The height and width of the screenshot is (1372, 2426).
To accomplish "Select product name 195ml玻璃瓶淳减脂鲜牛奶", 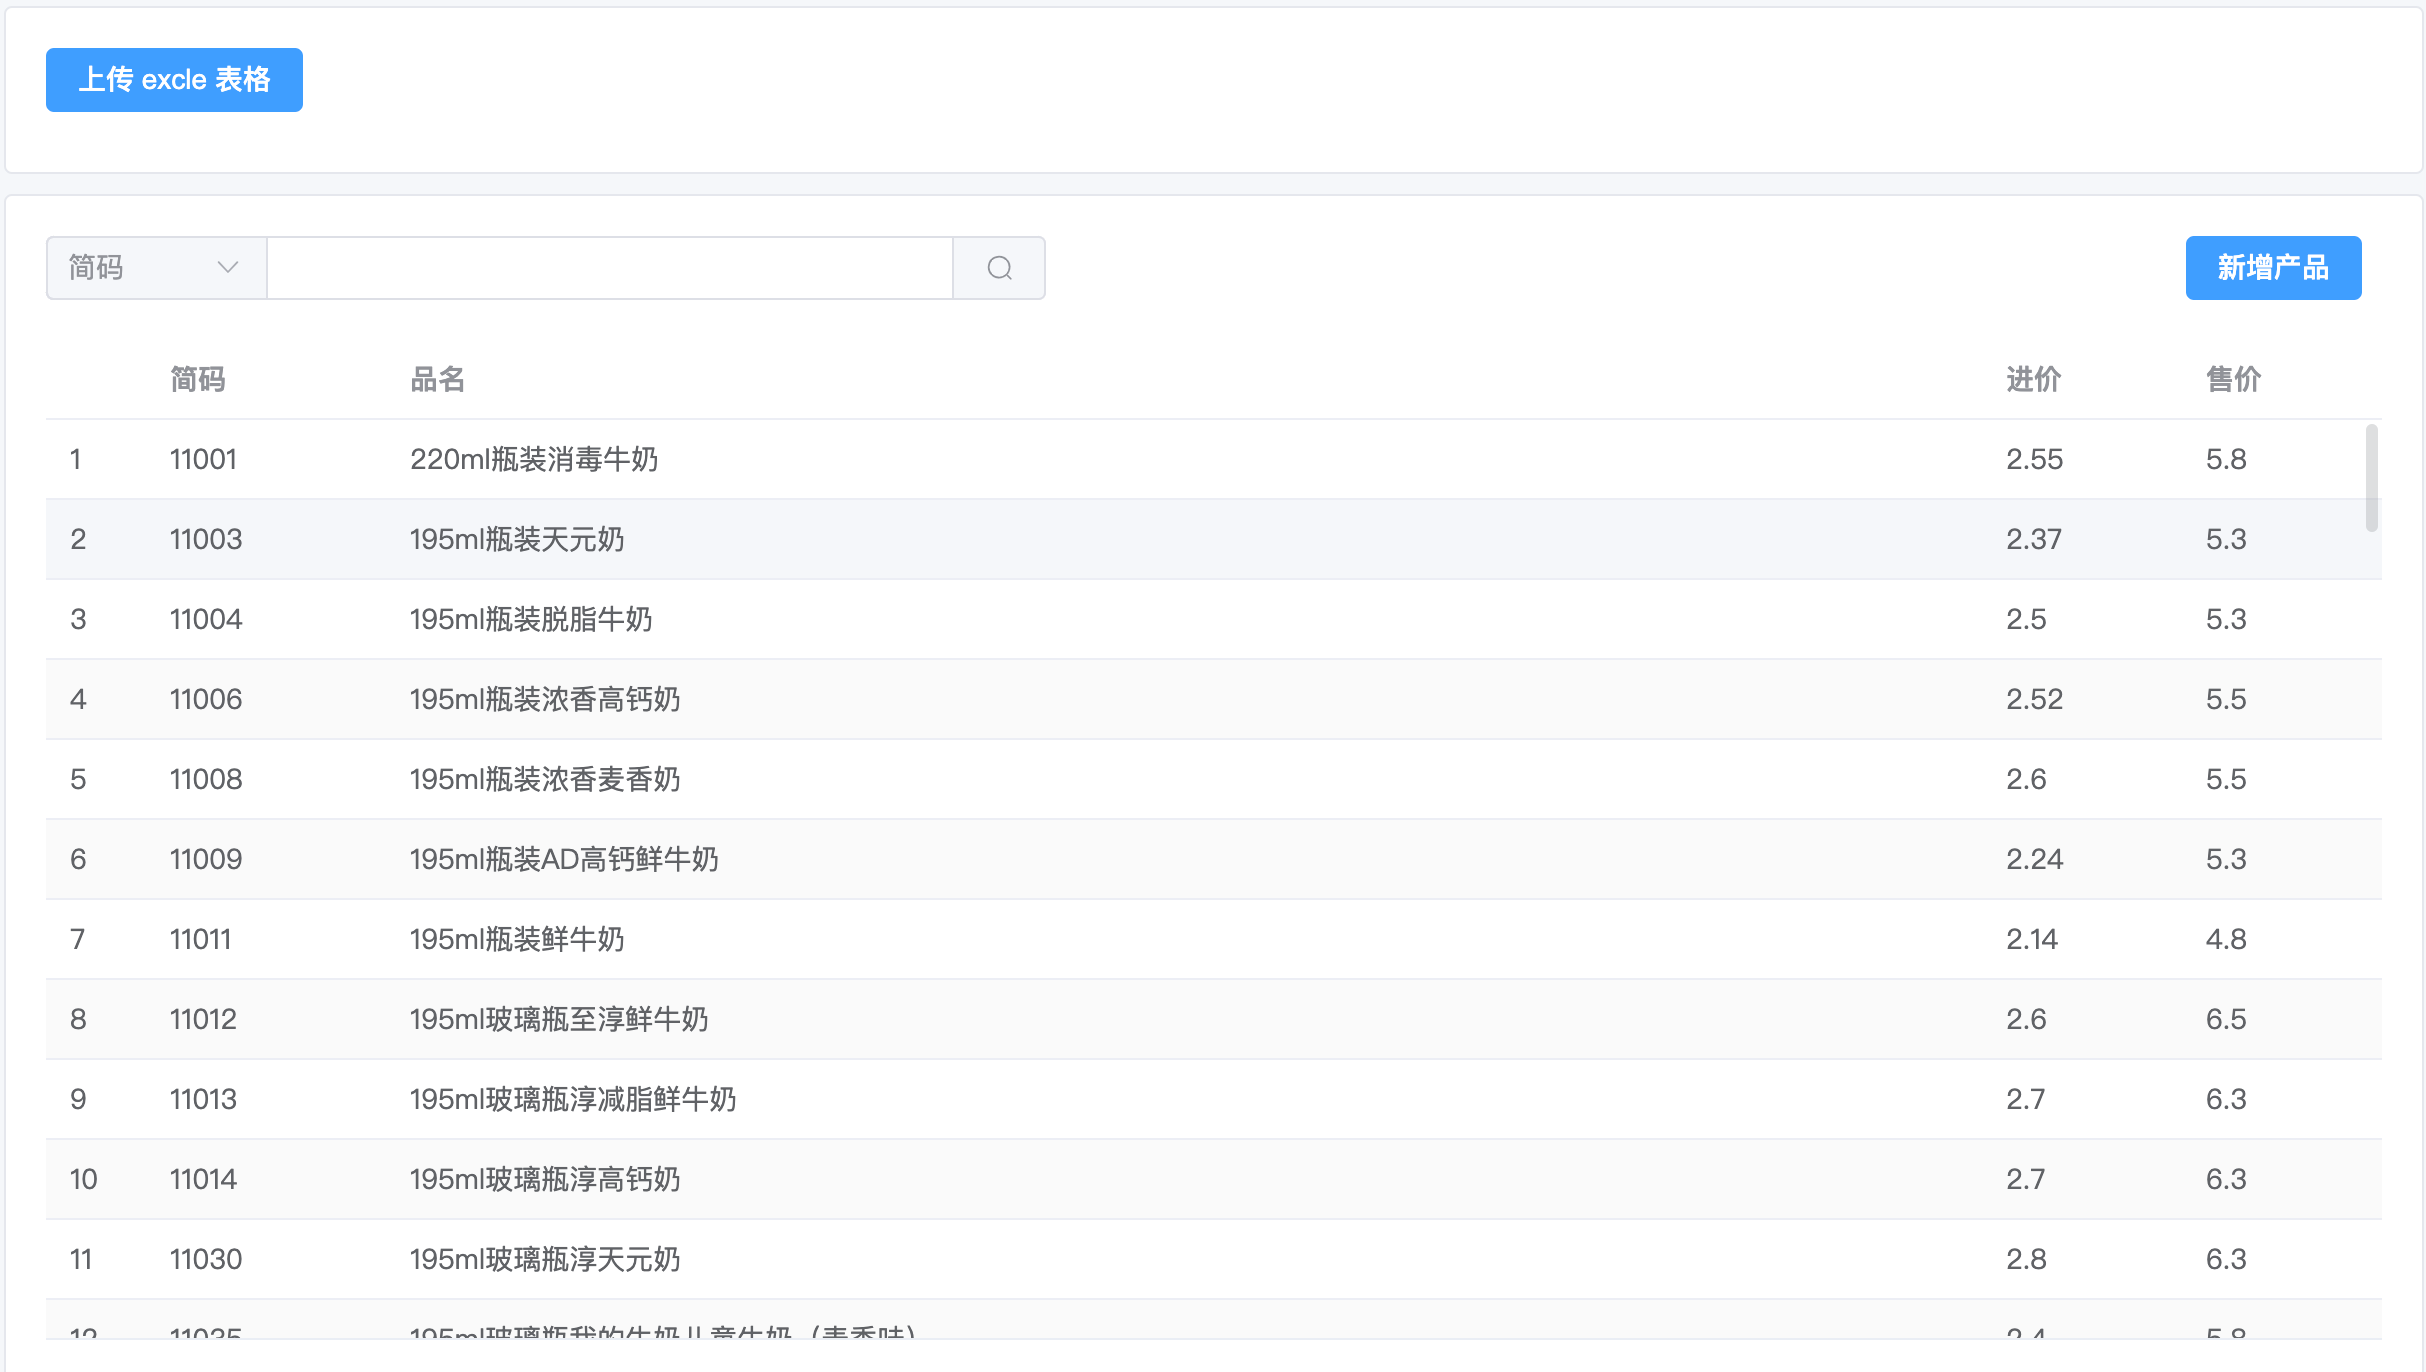I will tap(573, 1099).
